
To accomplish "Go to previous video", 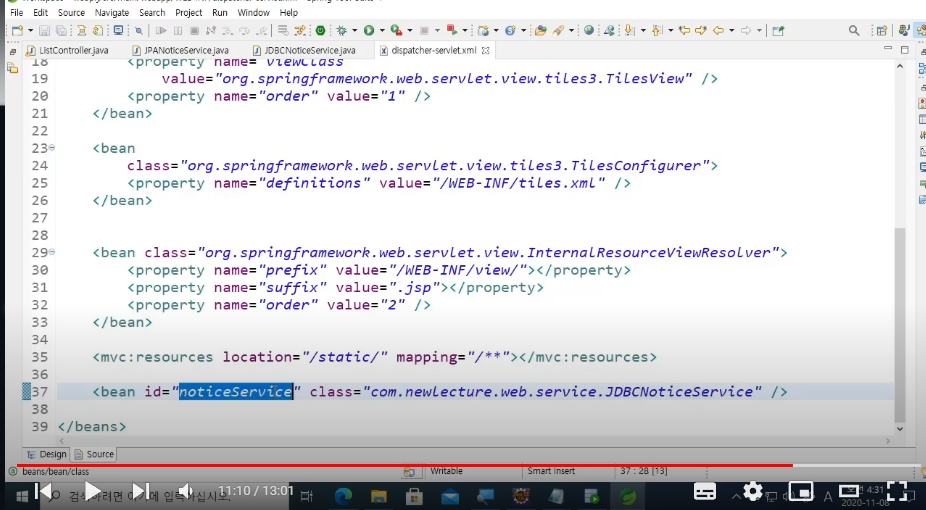I will (x=43, y=491).
